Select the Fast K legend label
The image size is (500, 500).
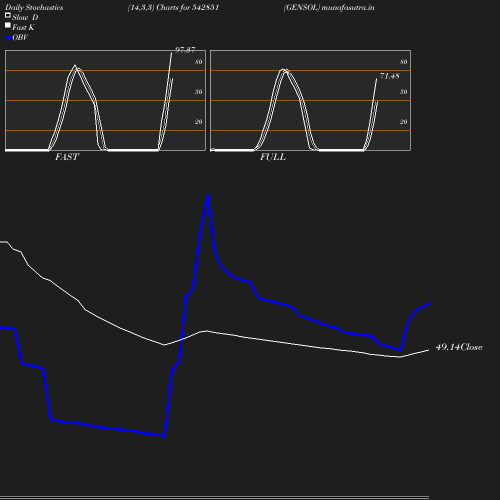click(23, 27)
